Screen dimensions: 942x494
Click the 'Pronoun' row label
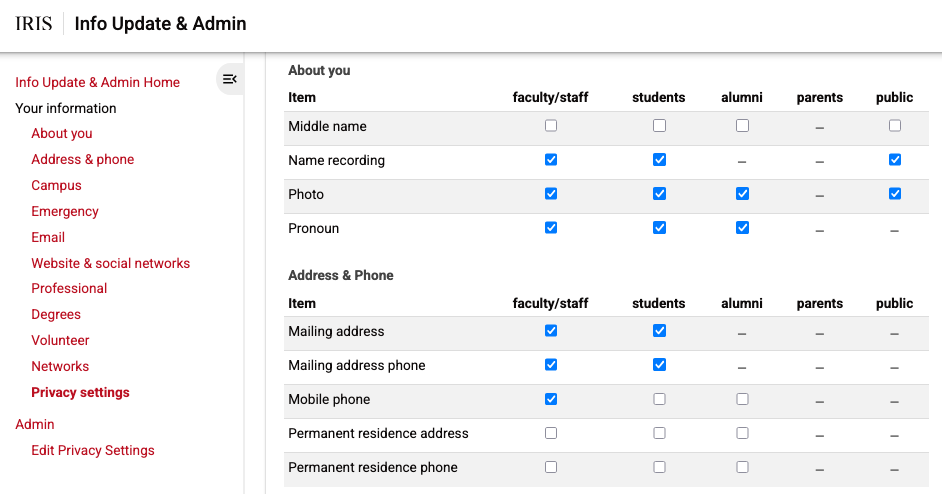pos(314,228)
